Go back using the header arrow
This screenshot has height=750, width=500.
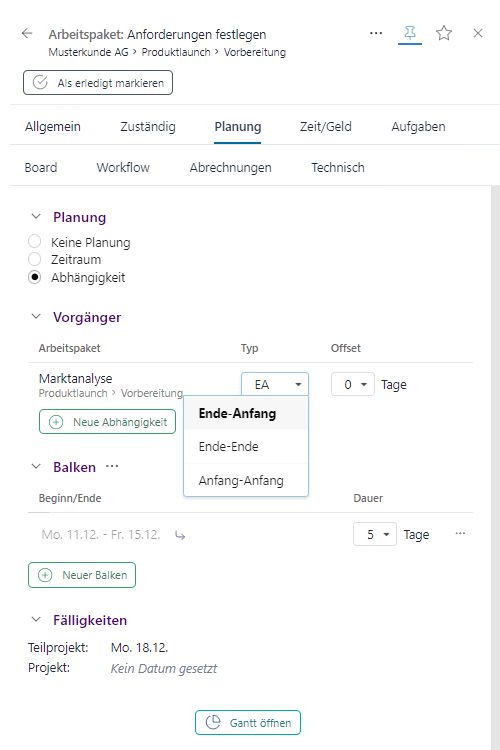27,33
